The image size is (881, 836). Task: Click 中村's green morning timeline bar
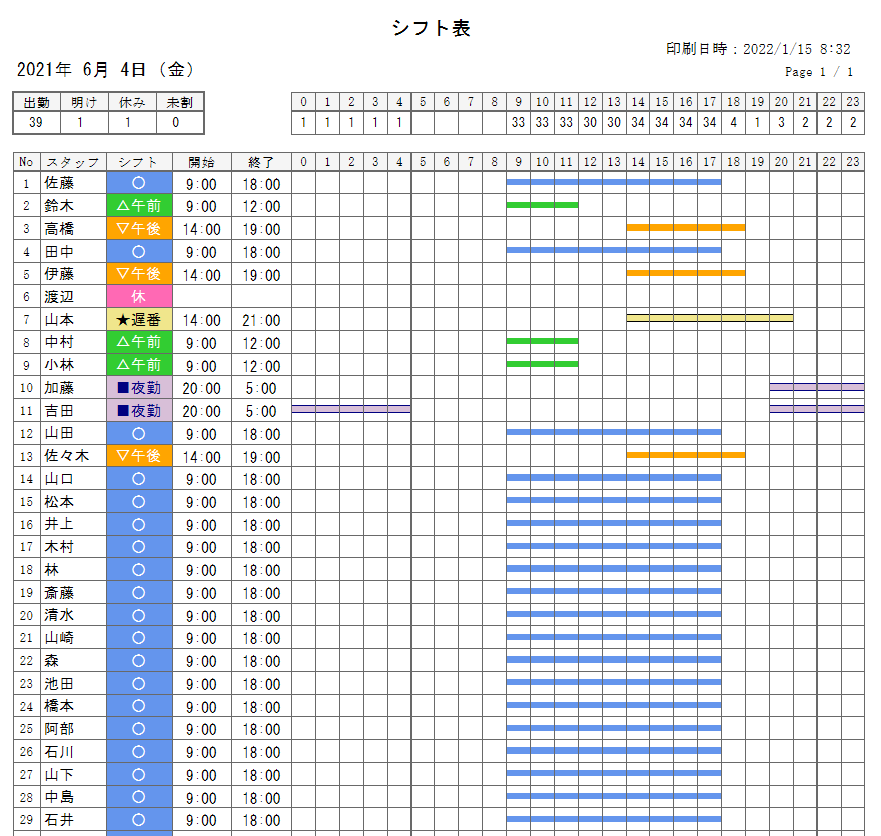tap(542, 341)
